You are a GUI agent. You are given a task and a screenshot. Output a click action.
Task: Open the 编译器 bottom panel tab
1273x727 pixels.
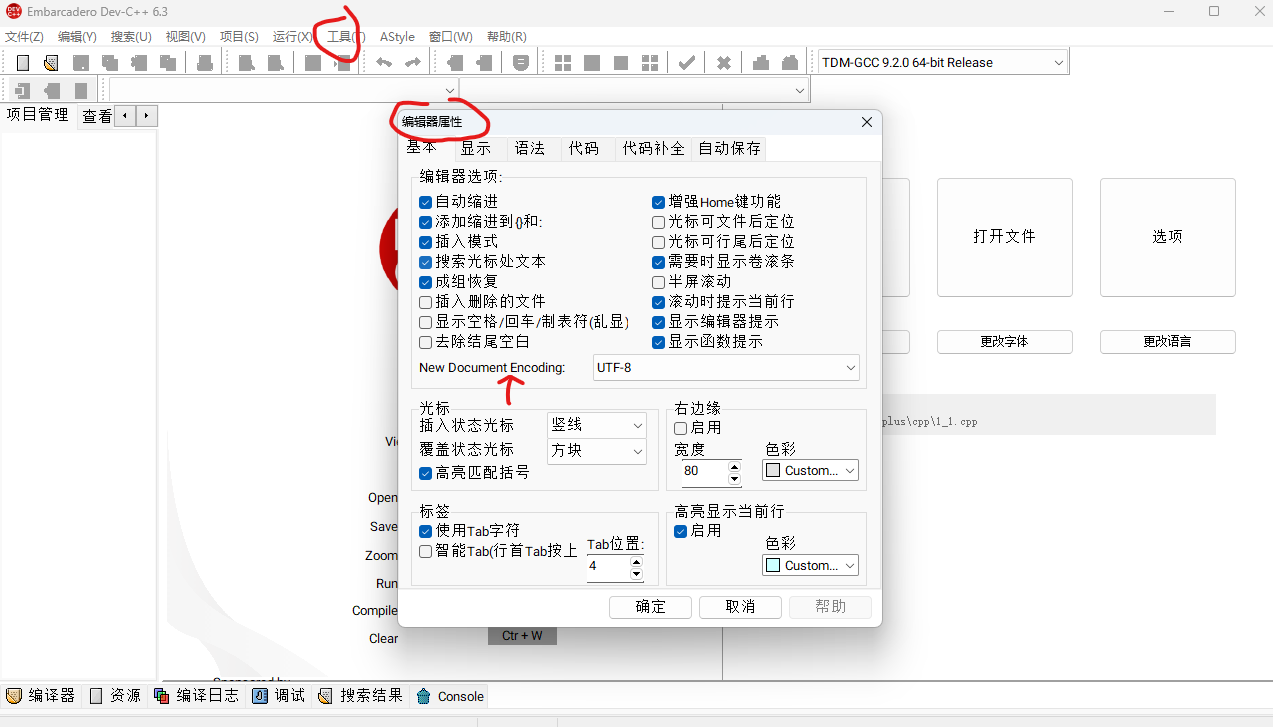coord(41,696)
